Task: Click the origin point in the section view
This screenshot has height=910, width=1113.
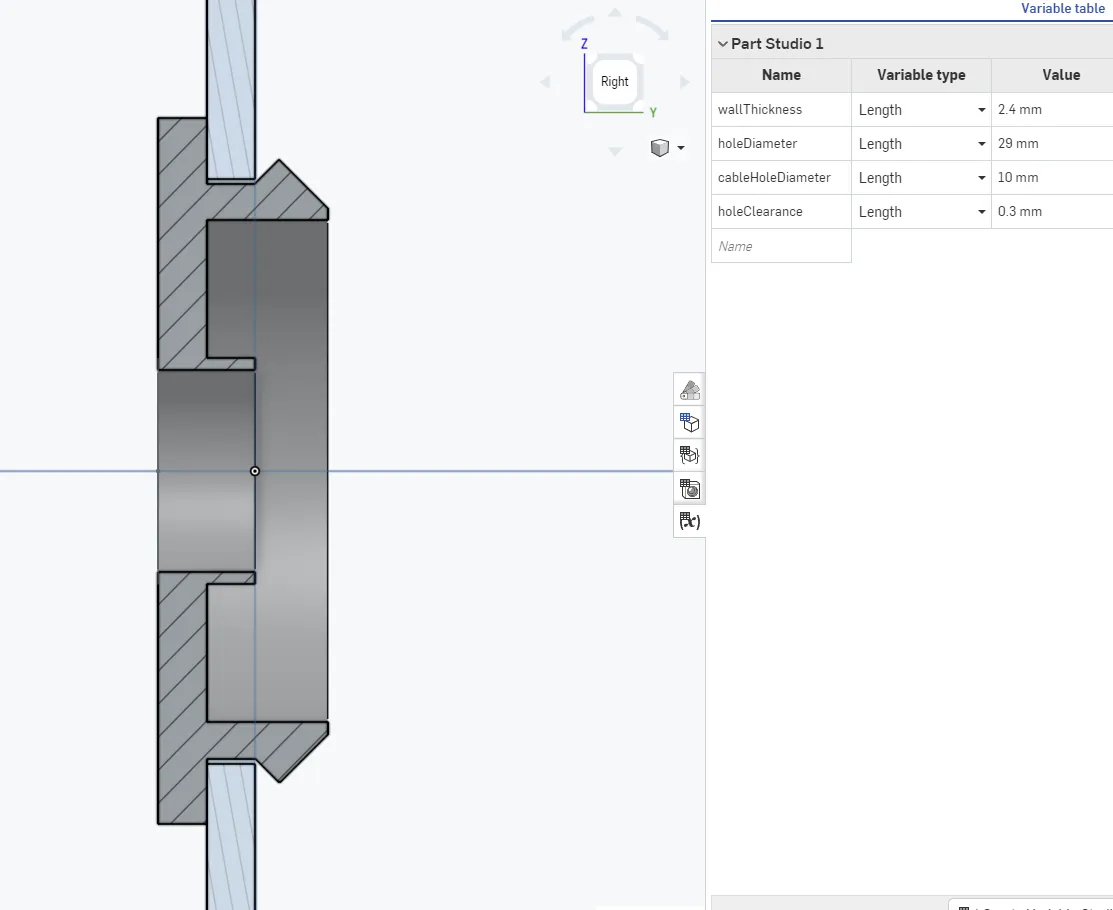Action: (255, 471)
